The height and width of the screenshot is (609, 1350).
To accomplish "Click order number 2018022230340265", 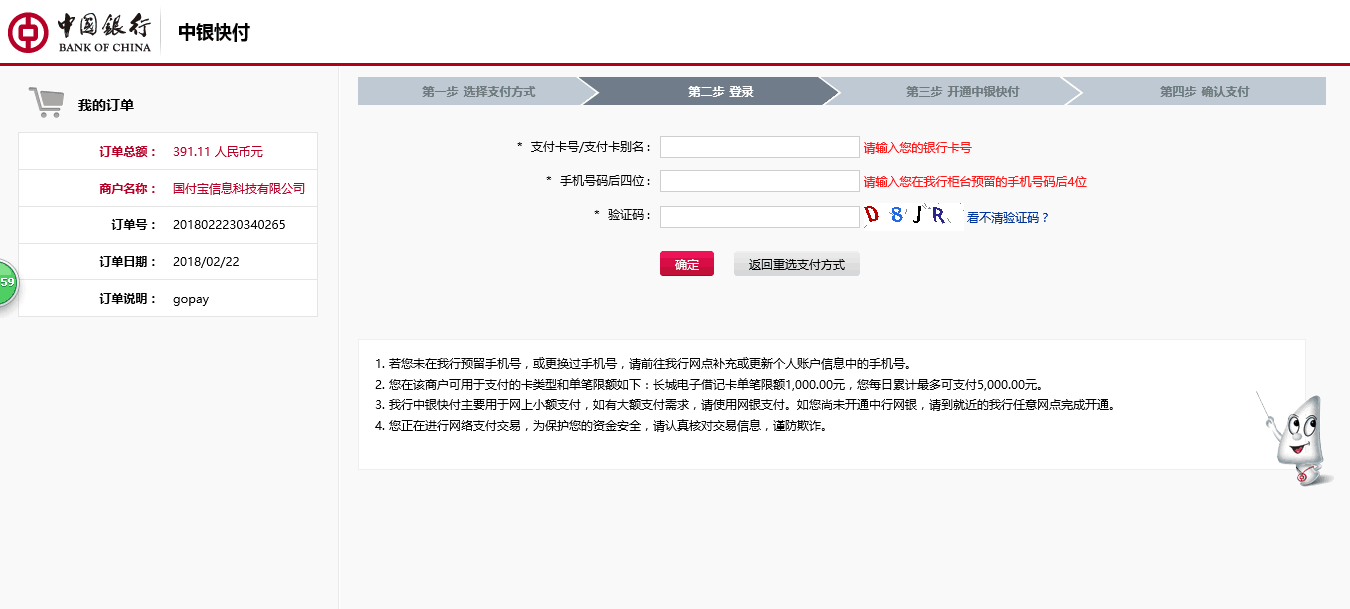I will coord(229,224).
